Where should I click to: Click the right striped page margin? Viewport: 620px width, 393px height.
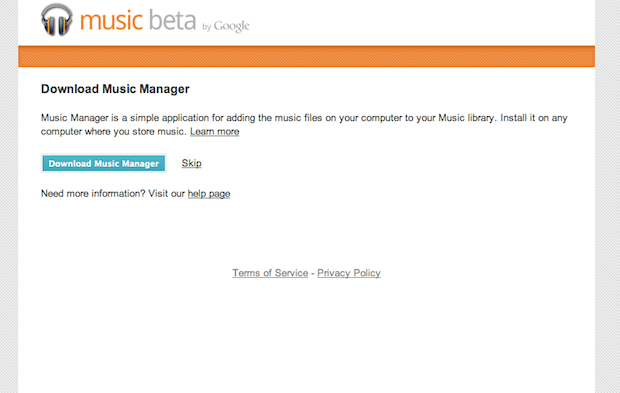607,196
